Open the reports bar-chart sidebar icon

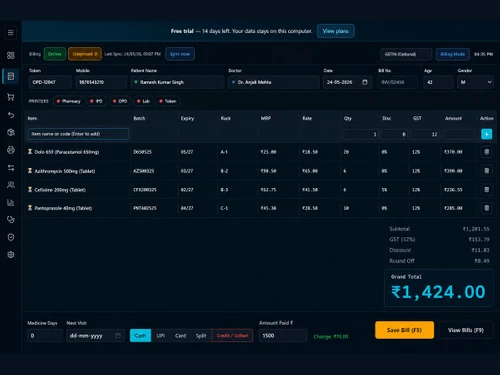tap(11, 202)
